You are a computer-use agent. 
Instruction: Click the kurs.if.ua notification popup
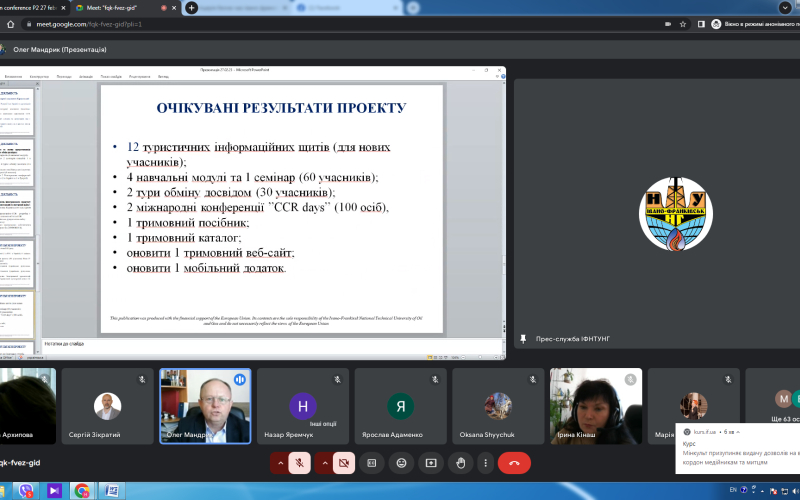click(x=738, y=448)
